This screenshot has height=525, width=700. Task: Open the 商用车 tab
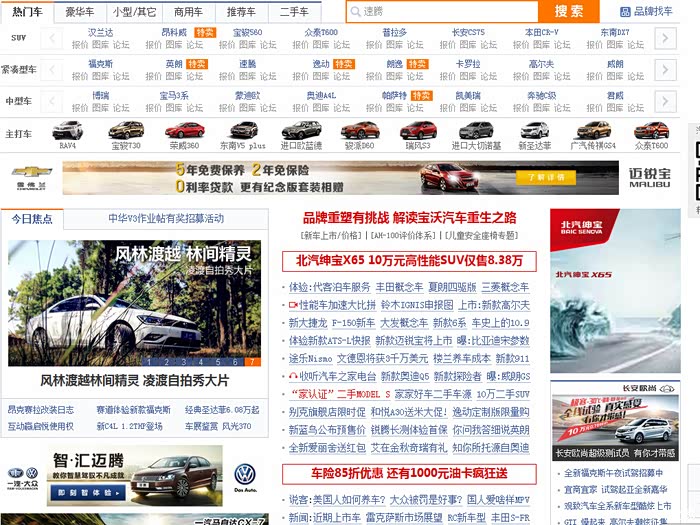point(188,12)
